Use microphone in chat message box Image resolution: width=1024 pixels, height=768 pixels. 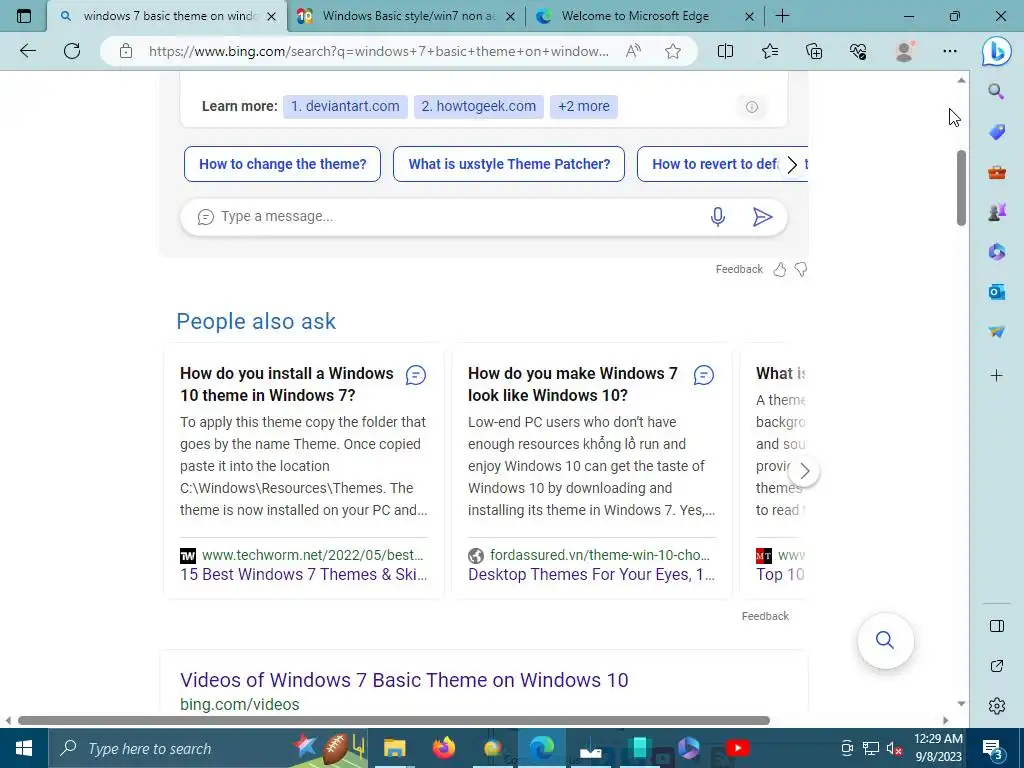[718, 217]
